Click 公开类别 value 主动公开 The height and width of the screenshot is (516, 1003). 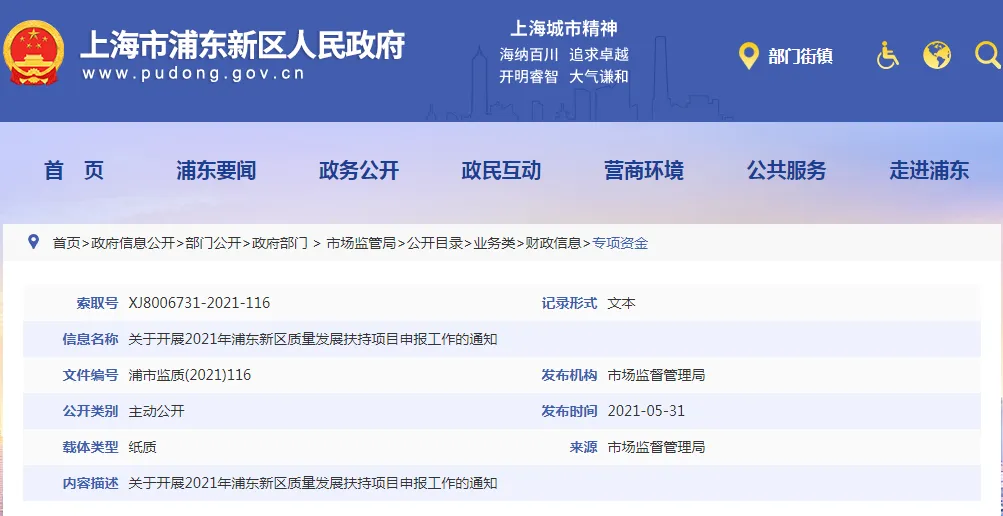156,410
